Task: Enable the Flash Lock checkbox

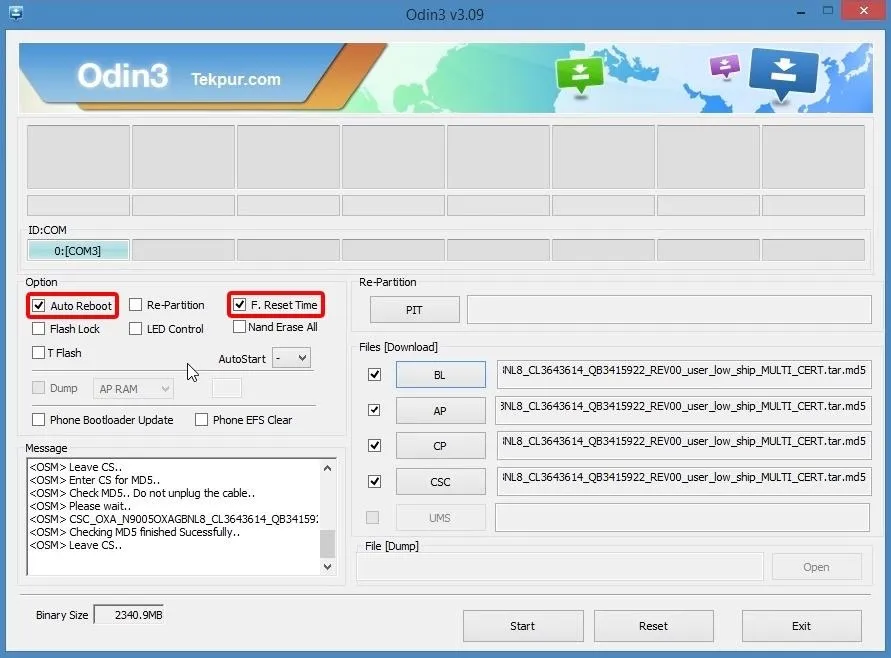Action: (39, 329)
